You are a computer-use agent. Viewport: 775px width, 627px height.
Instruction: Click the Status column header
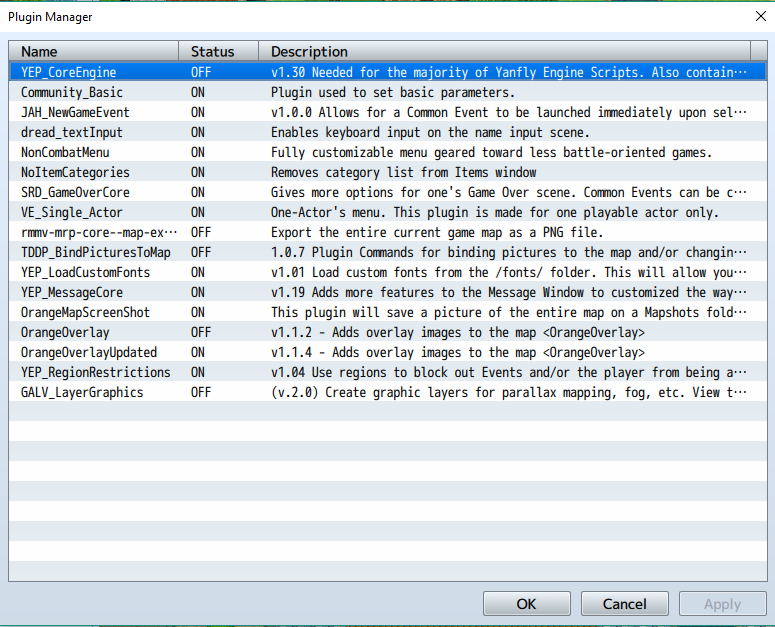click(x=218, y=51)
